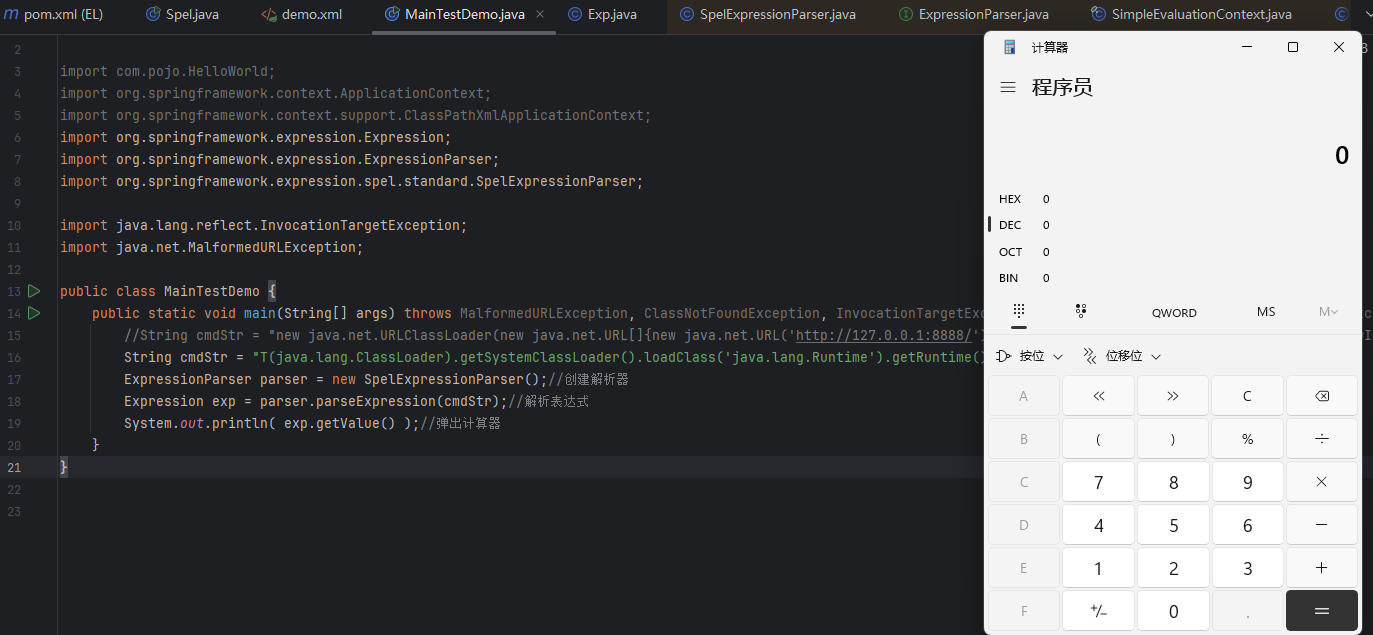This screenshot has height=635, width=1373.
Task: Click the multiply key in calculator
Action: click(1321, 482)
